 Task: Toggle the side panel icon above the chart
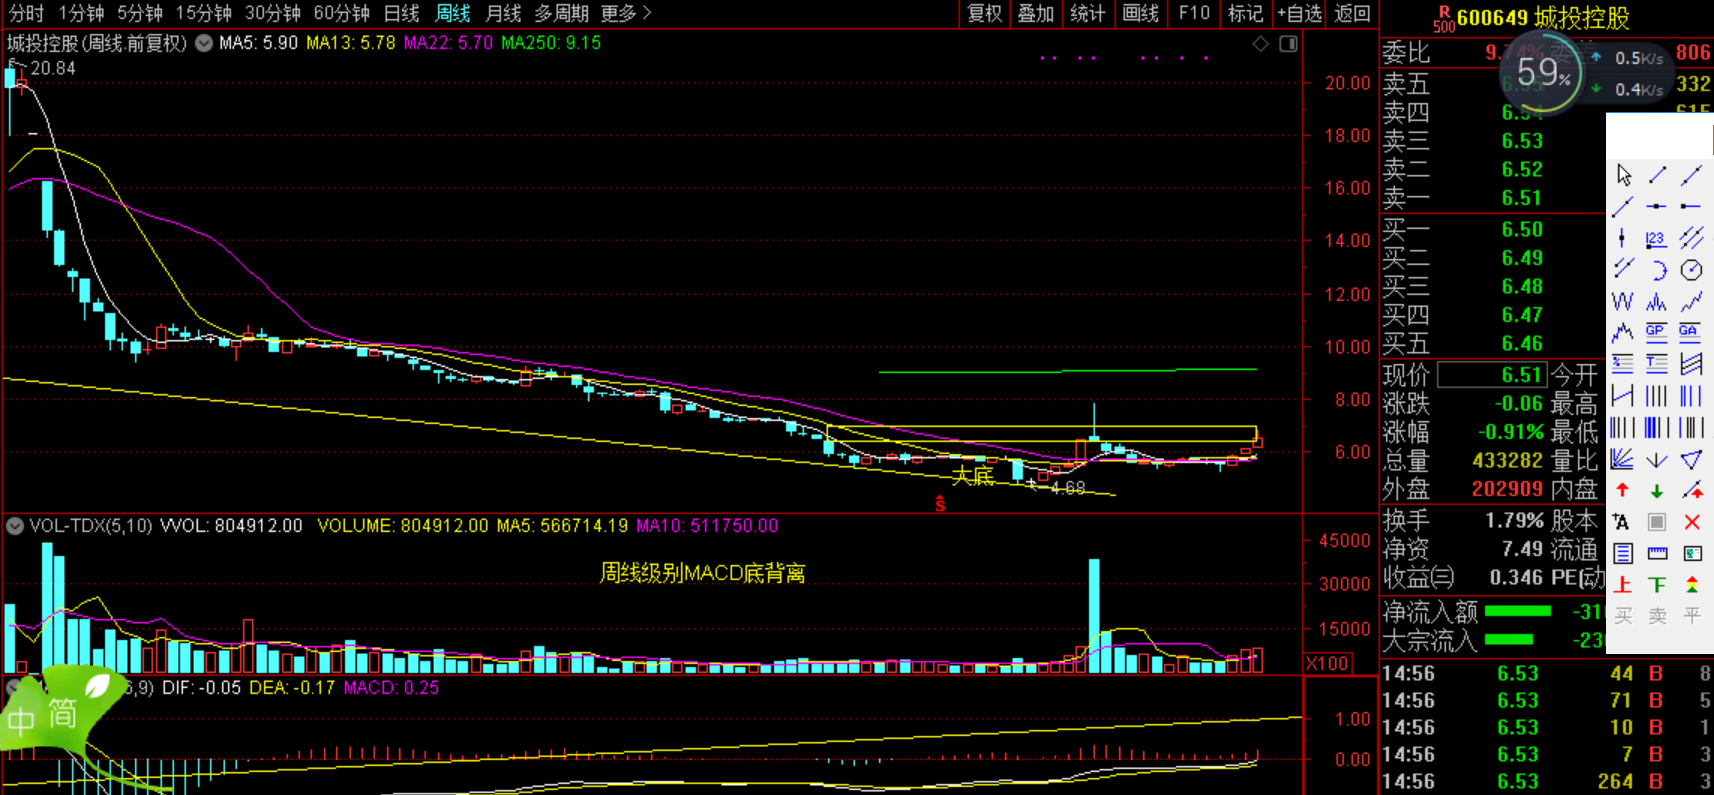(x=1289, y=44)
